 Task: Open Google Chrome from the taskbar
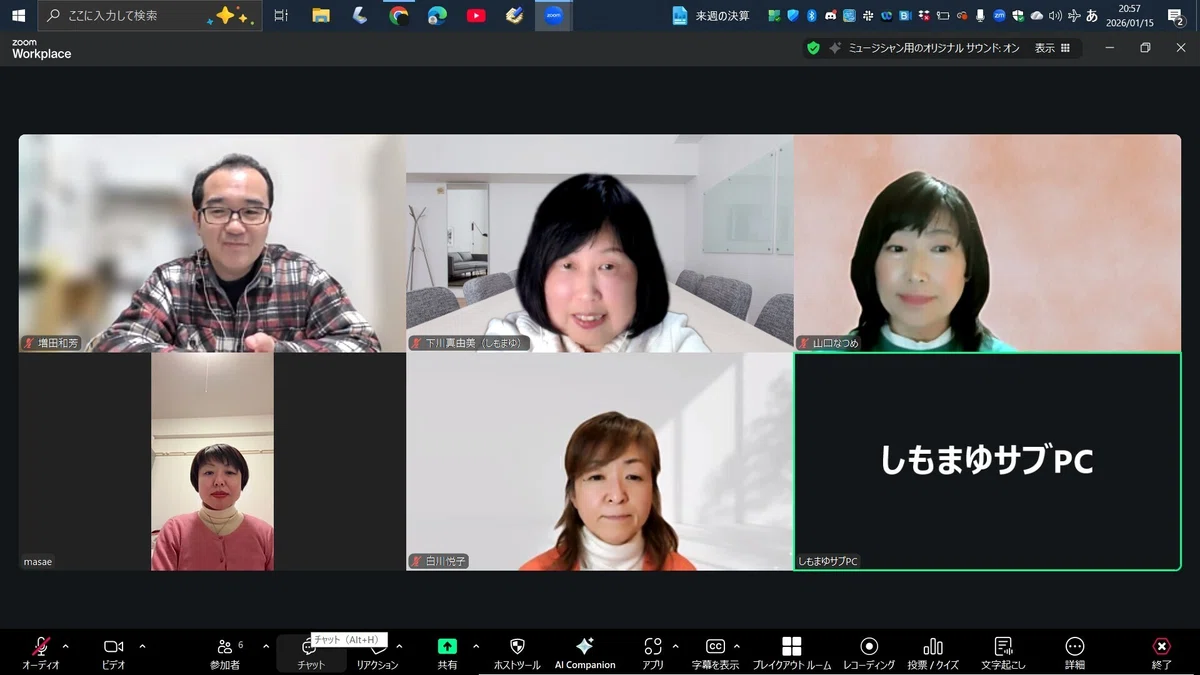(x=399, y=15)
